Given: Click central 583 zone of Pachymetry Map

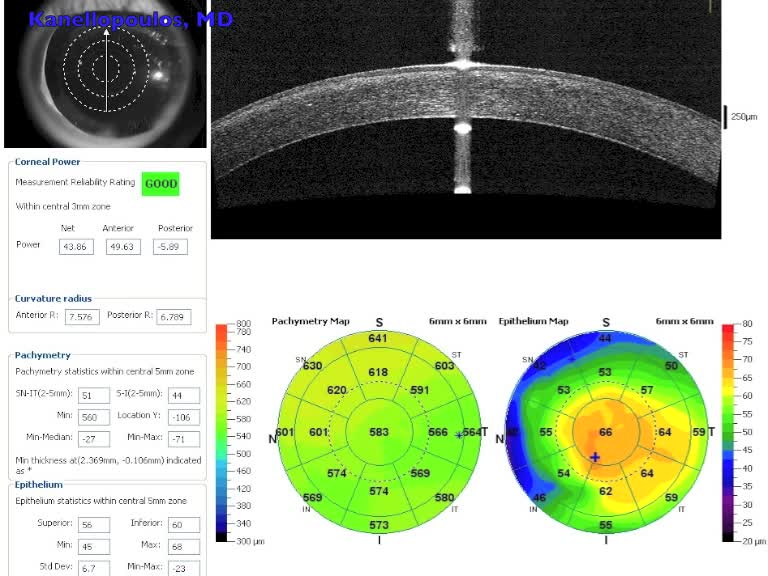Looking at the screenshot, I should 379,432.
